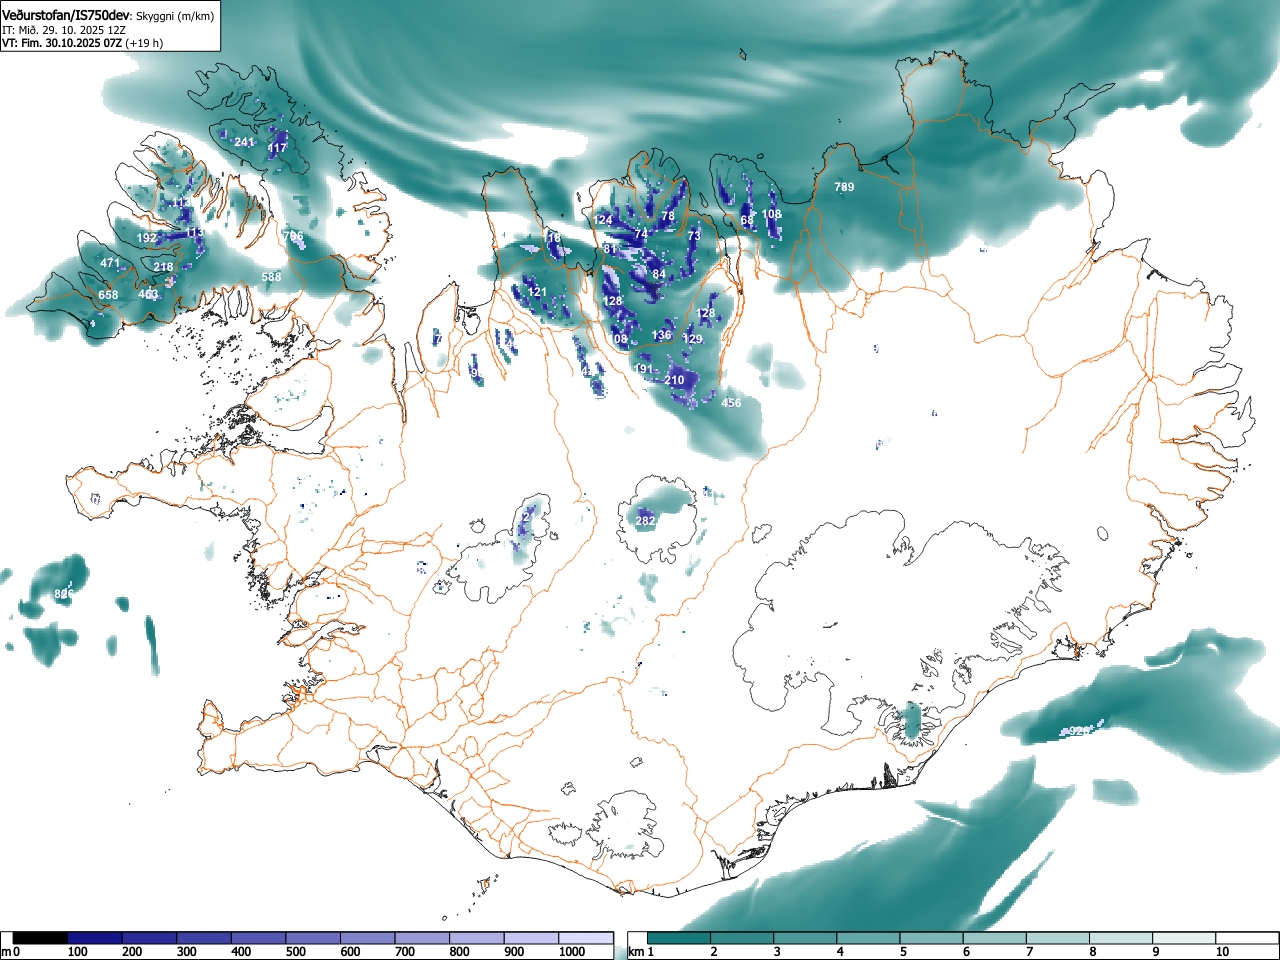Click the visibility value 241 in the Westfjords
This screenshot has width=1280, height=960.
pos(244,142)
